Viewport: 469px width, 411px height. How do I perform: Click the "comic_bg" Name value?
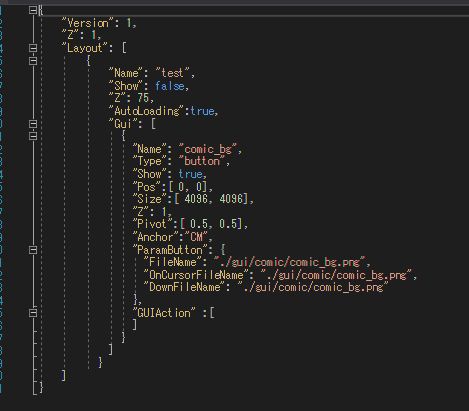click(x=208, y=149)
